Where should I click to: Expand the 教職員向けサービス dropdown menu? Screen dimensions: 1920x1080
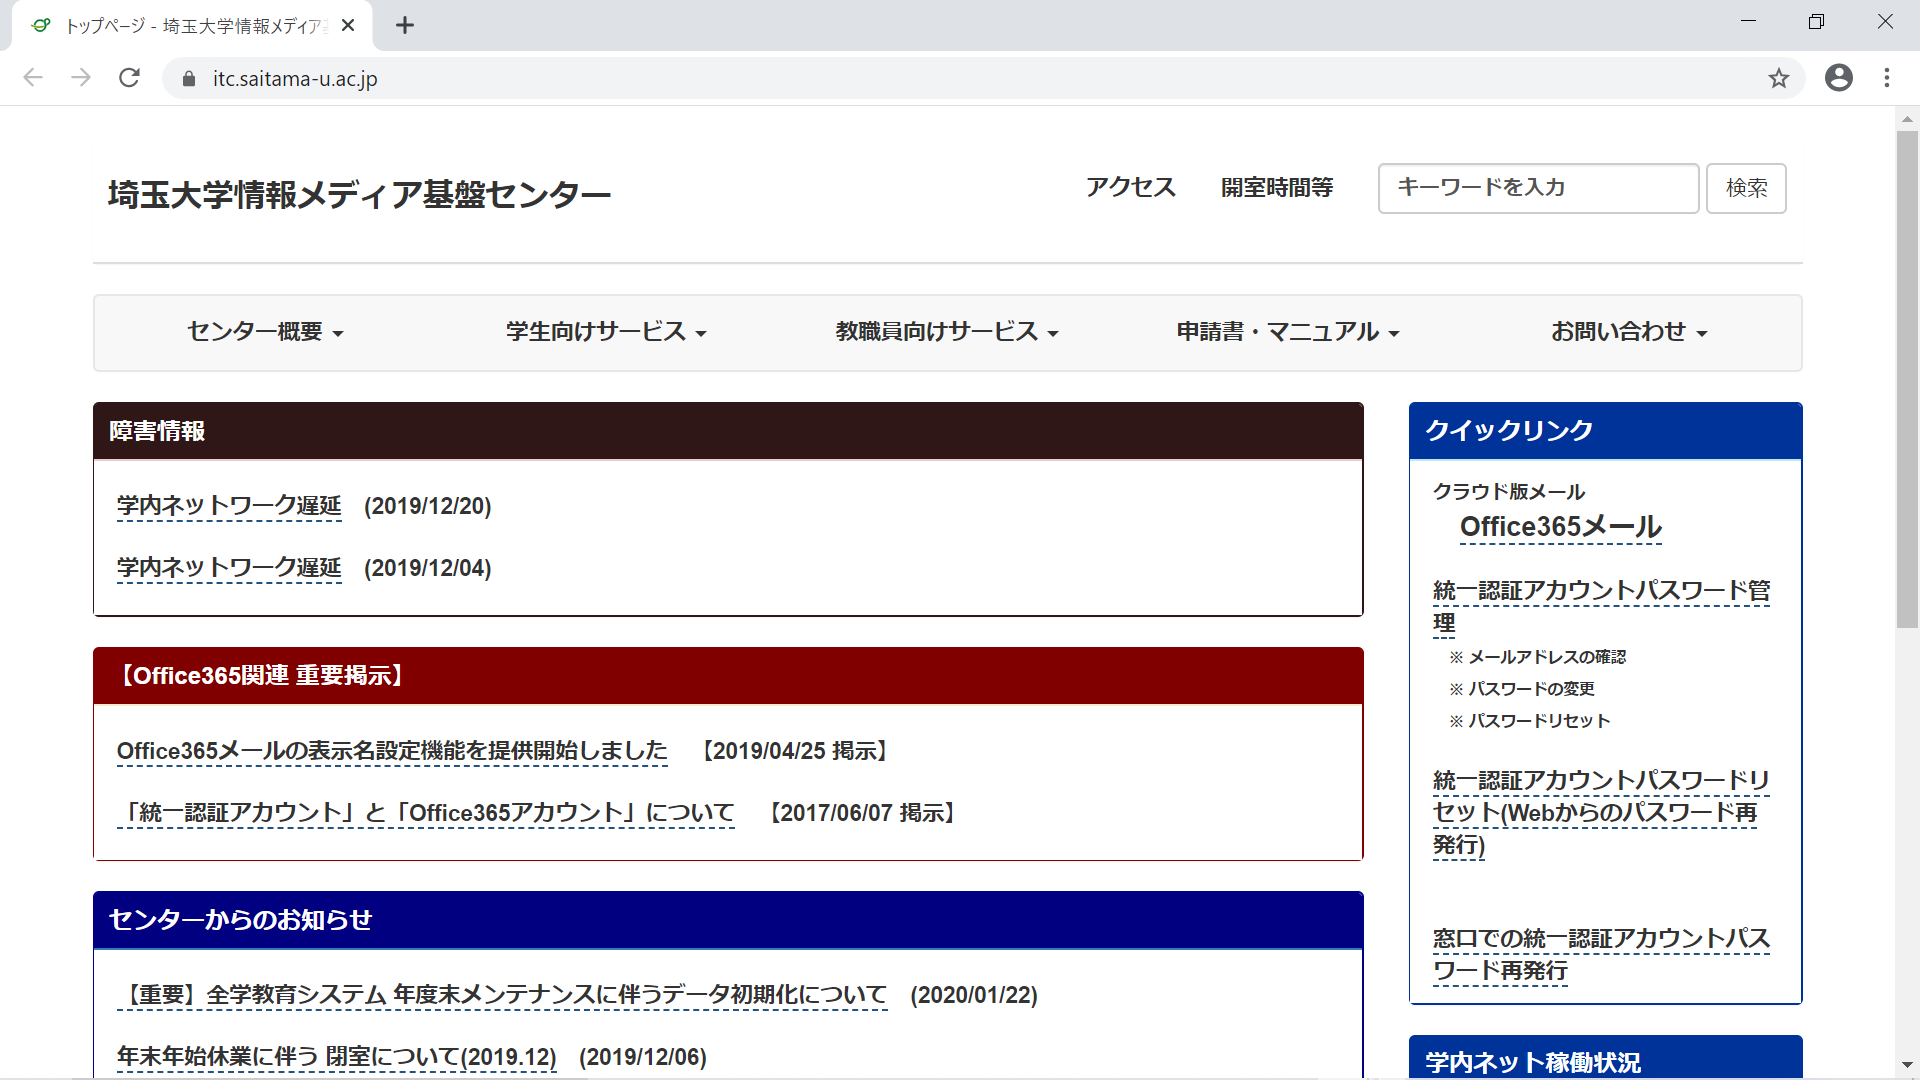tap(947, 332)
